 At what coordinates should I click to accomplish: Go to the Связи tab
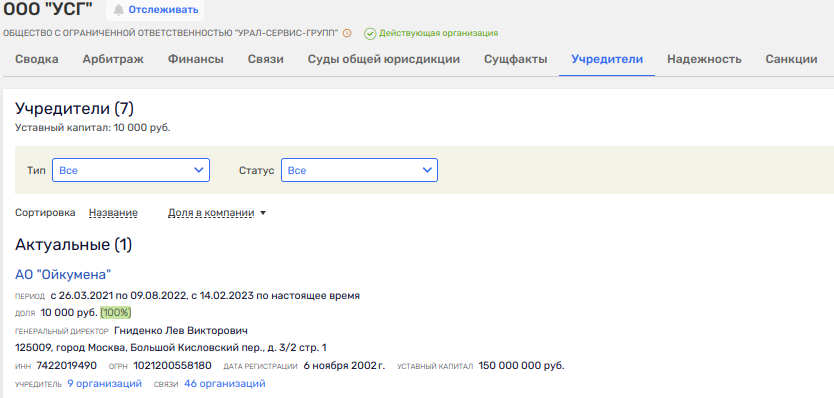265,59
